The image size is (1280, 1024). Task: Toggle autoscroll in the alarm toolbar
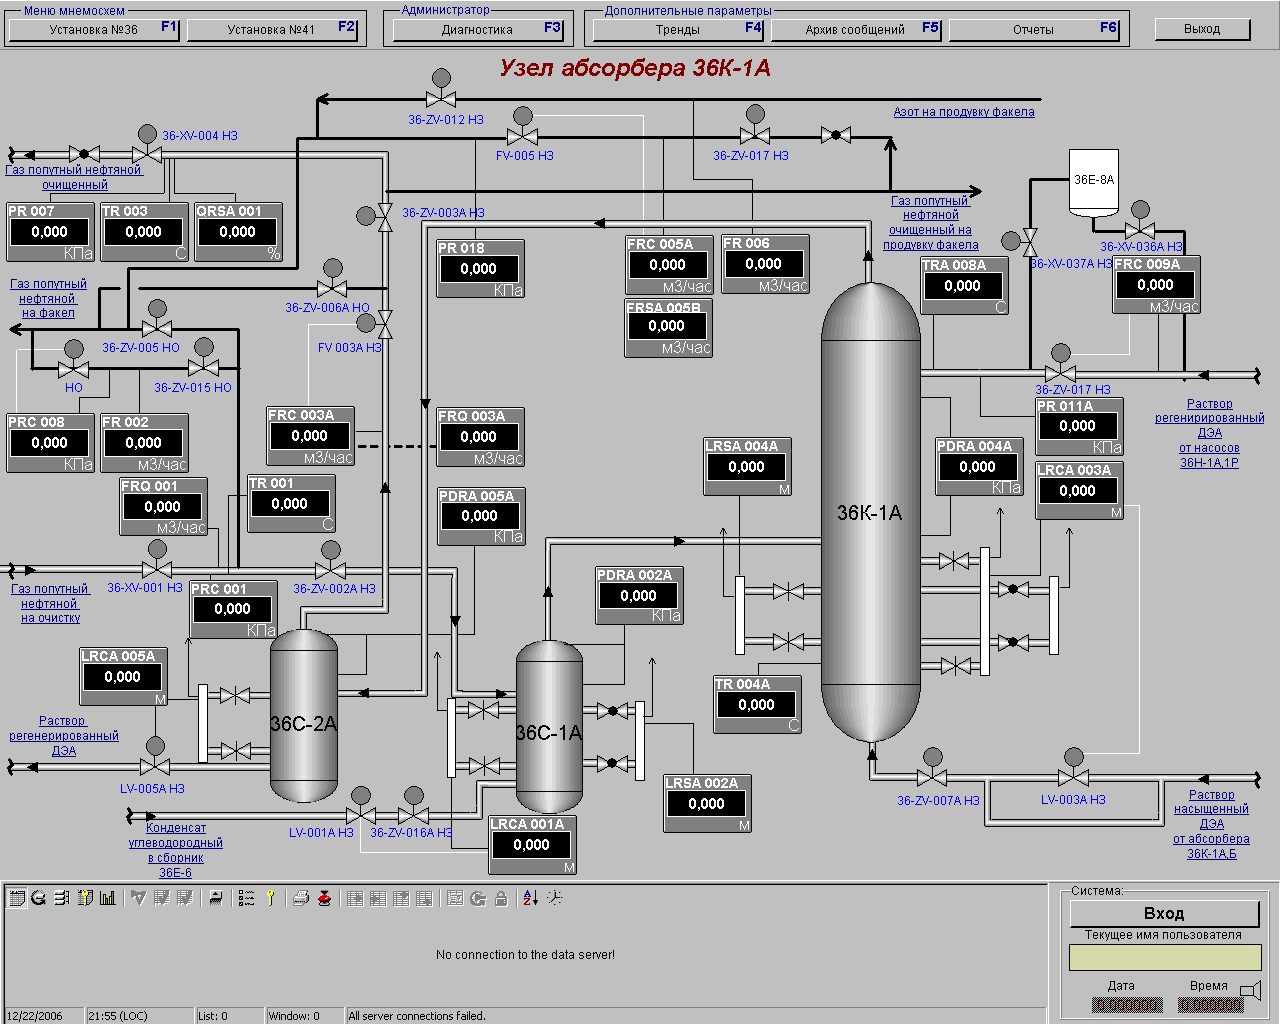pyautogui.click(x=215, y=898)
